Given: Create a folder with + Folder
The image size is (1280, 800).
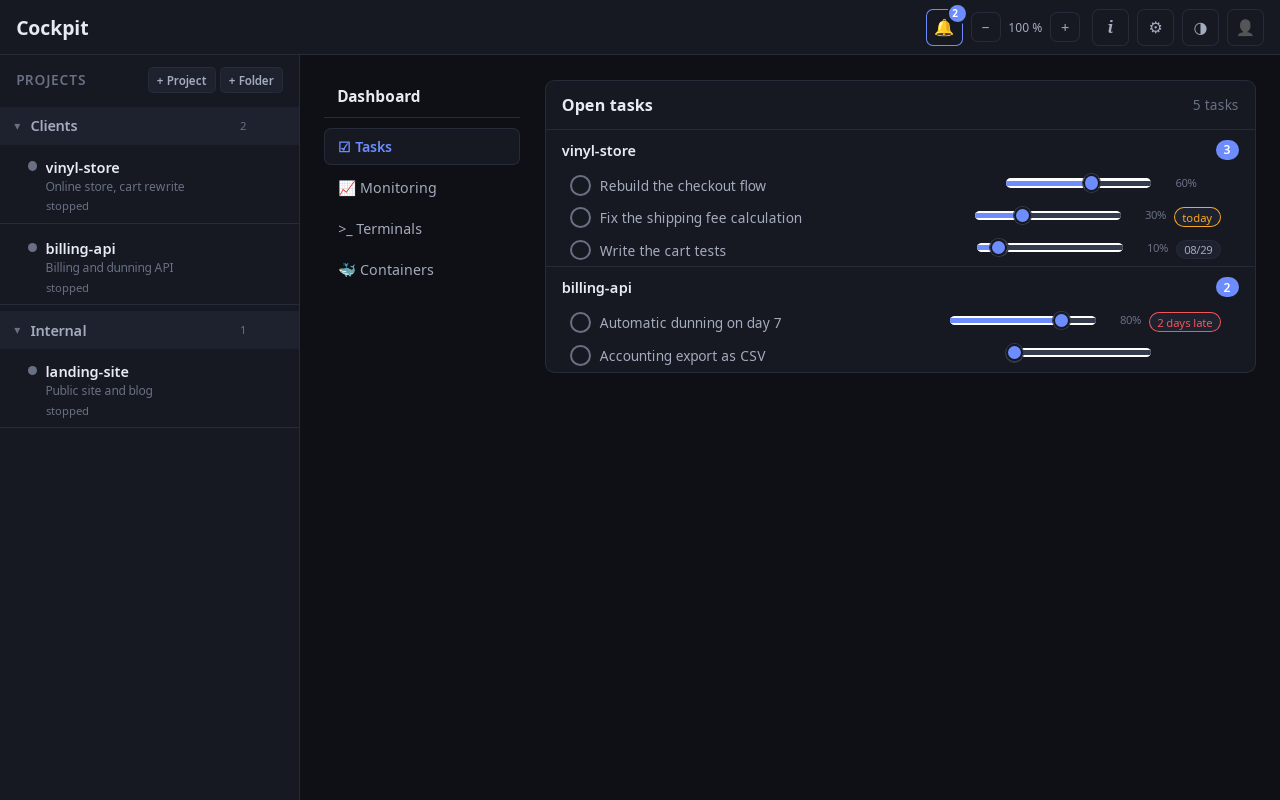Looking at the screenshot, I should (x=251, y=80).
